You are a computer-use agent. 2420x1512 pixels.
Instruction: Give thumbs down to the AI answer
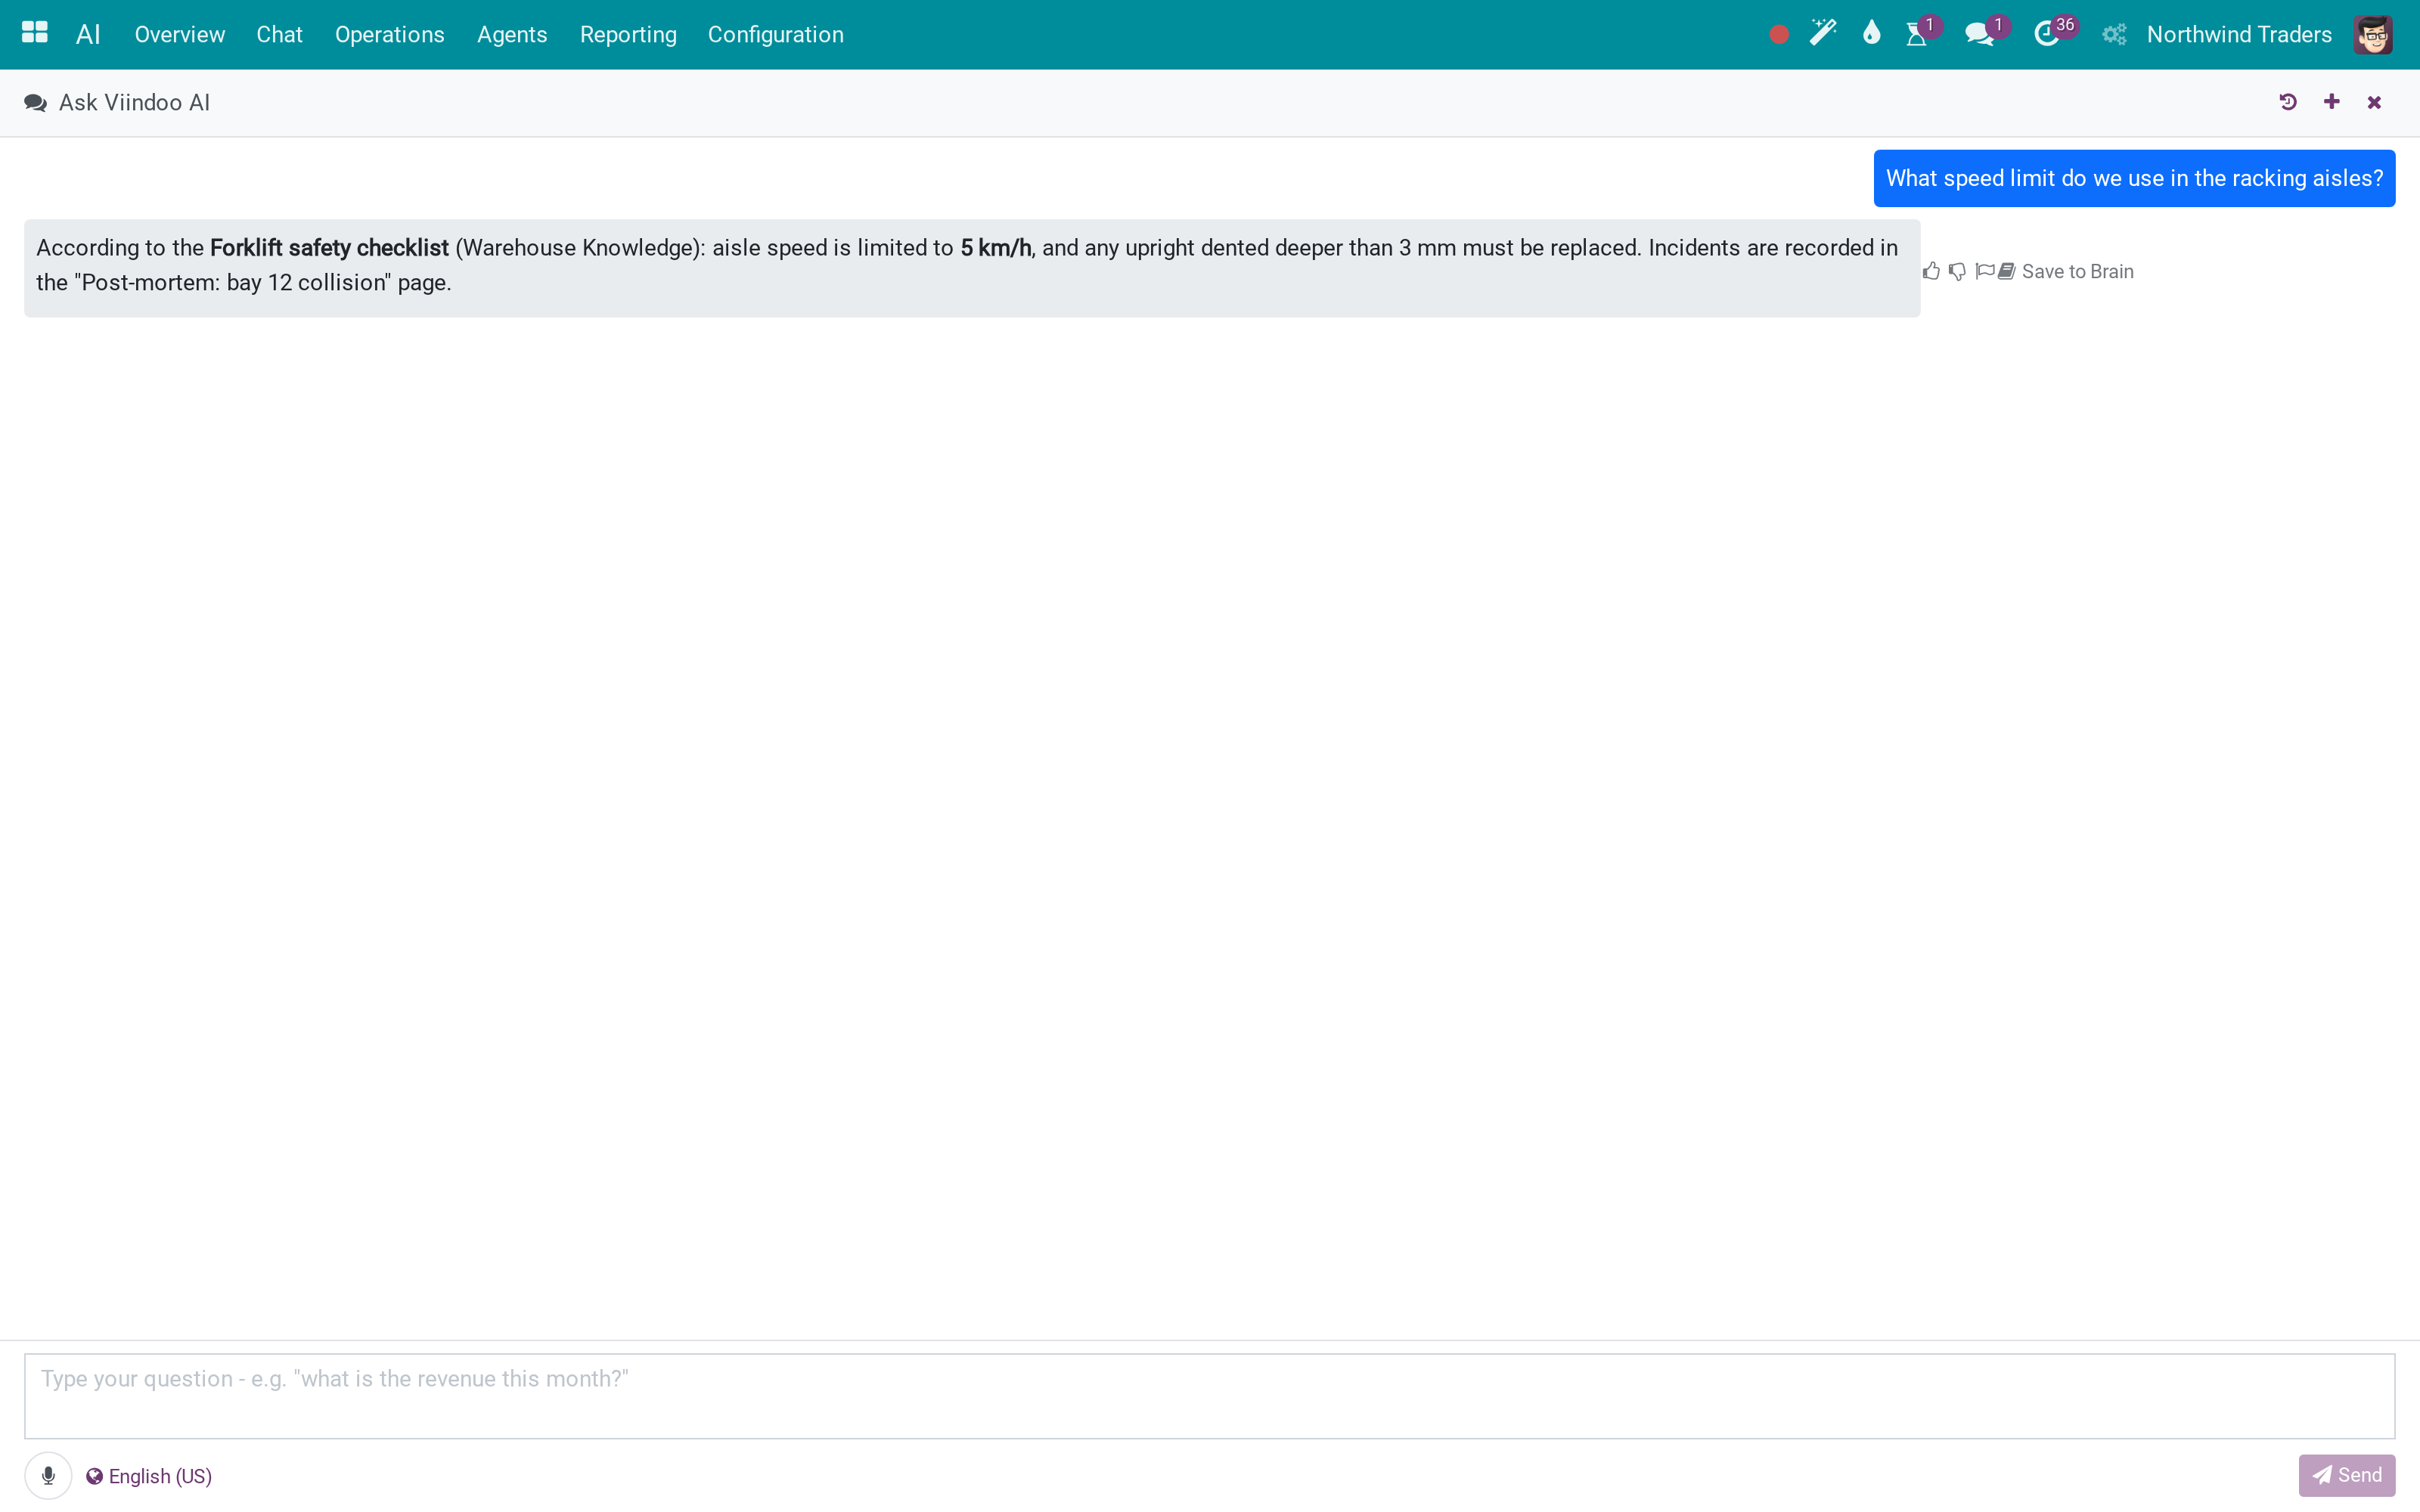[x=1957, y=271]
